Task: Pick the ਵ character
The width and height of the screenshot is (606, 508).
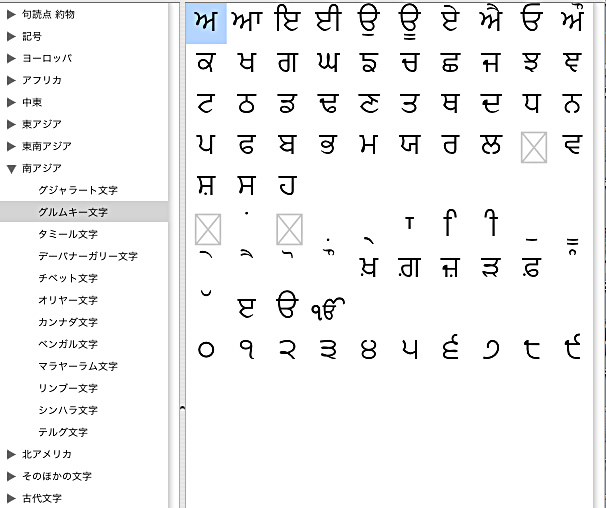Action: [572, 145]
